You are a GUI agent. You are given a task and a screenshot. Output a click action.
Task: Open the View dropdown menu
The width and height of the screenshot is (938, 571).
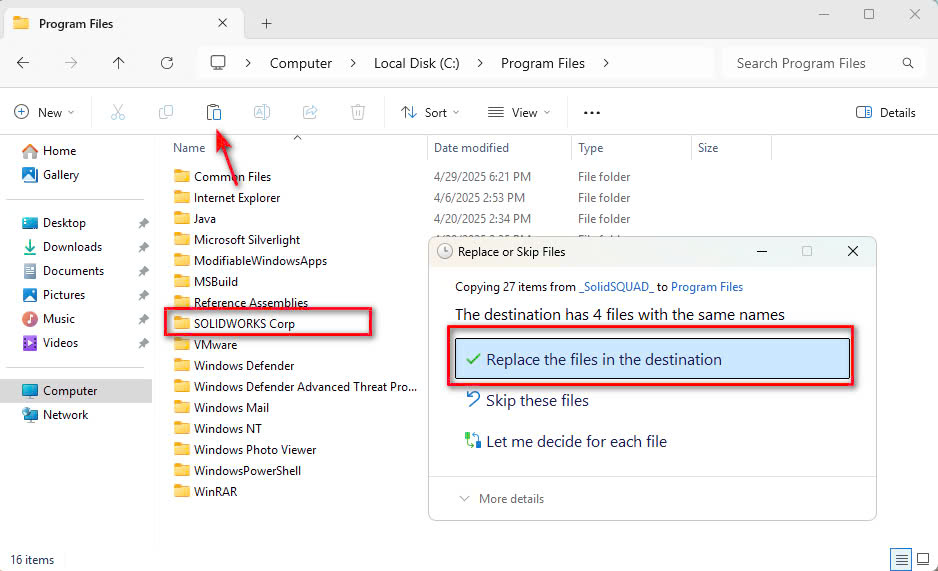(x=519, y=112)
